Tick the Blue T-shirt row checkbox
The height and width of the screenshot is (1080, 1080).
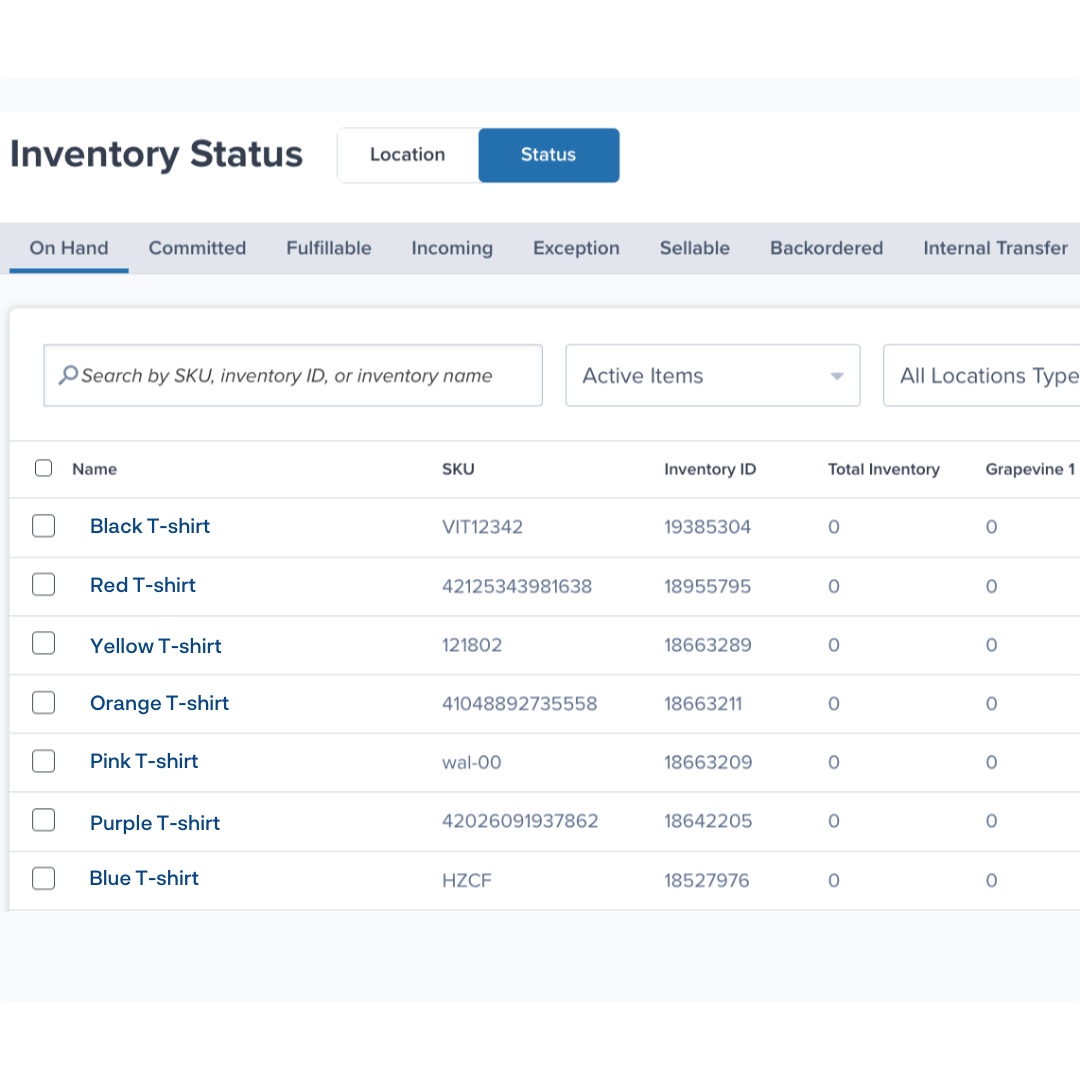(43, 879)
